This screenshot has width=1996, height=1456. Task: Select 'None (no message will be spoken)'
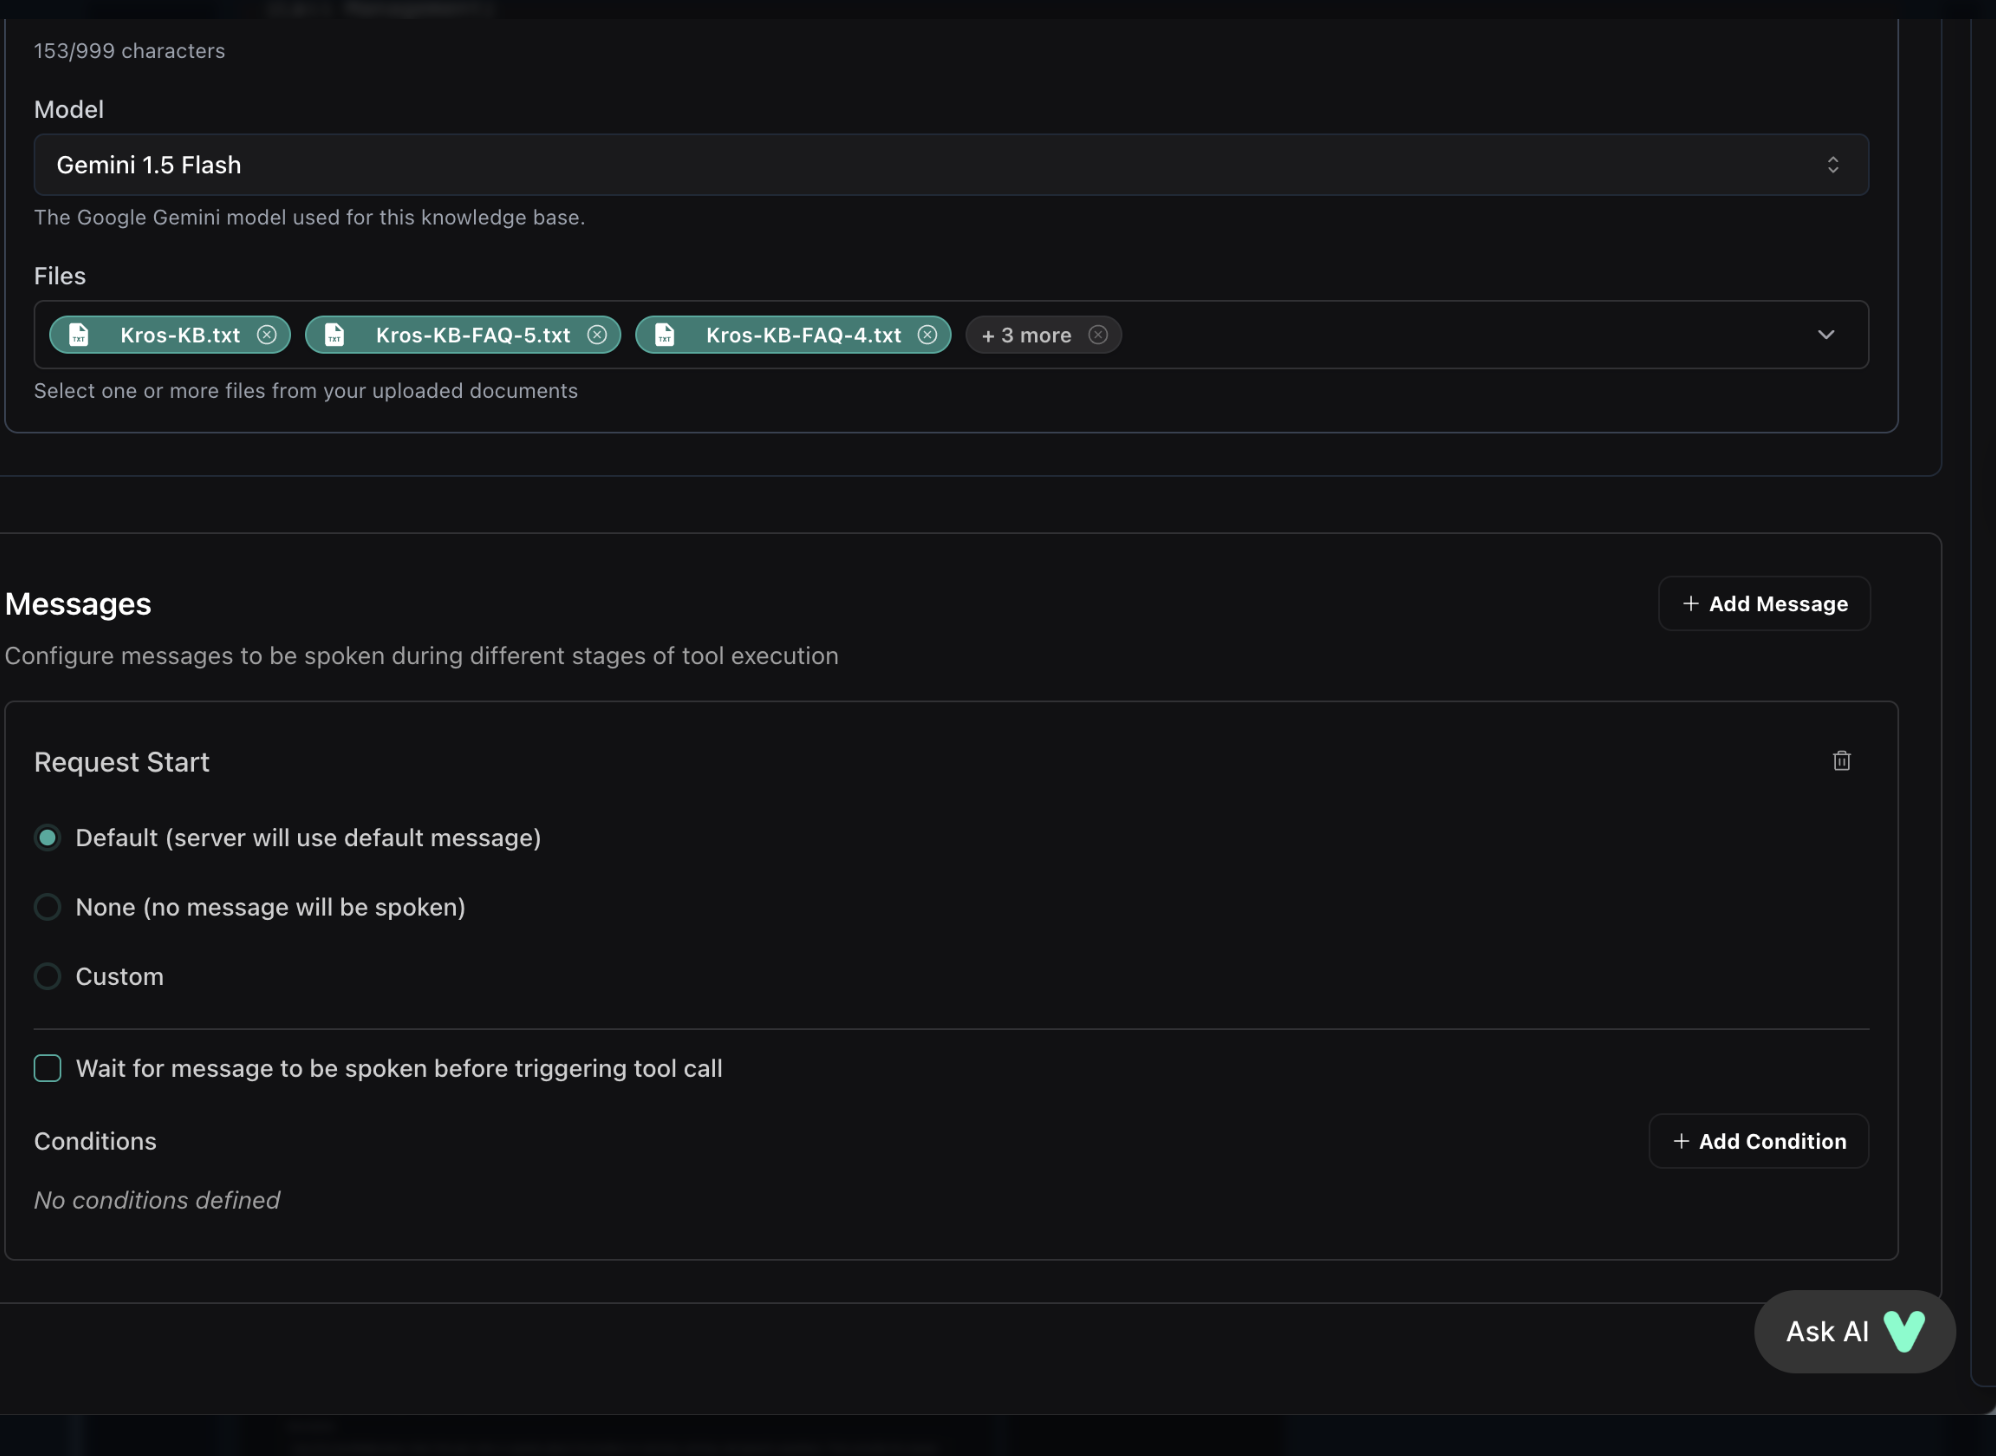click(47, 907)
